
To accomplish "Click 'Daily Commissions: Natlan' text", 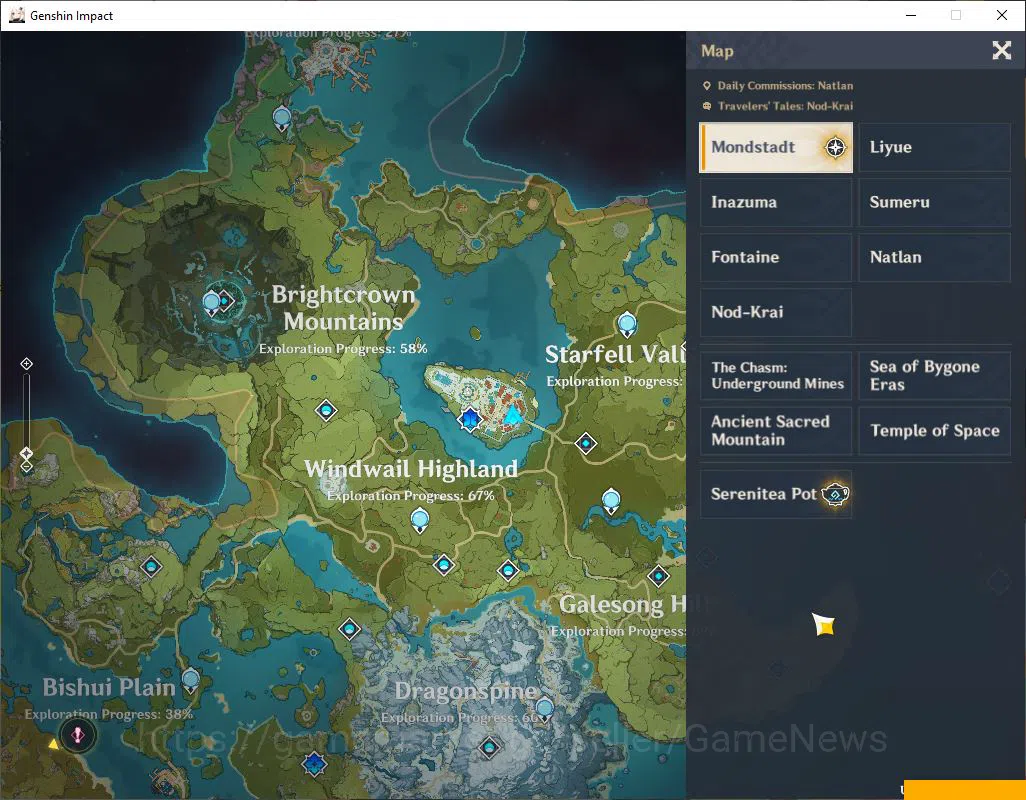I will (785, 86).
